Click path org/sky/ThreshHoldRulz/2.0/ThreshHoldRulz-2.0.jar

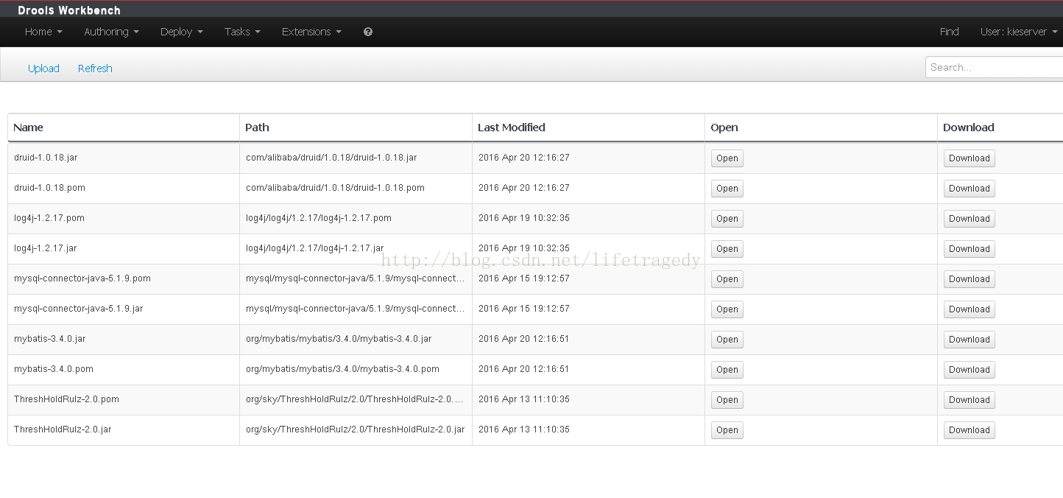pos(355,430)
